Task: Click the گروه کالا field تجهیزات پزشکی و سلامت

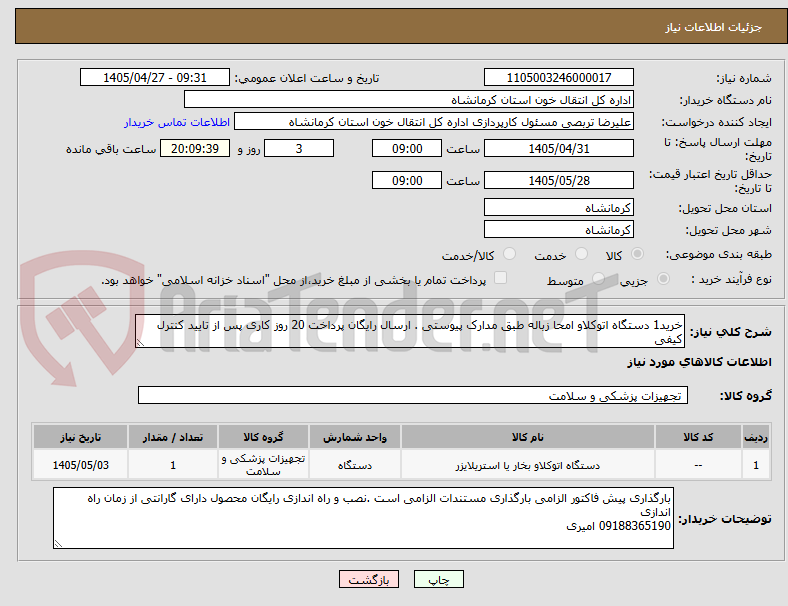Action: (413, 395)
